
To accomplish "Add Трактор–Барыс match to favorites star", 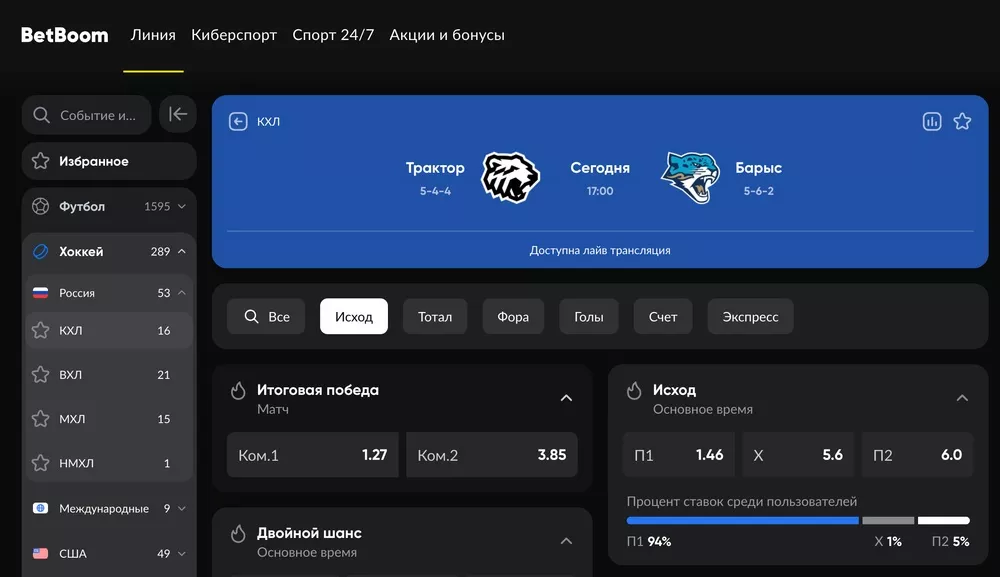I will [x=962, y=121].
